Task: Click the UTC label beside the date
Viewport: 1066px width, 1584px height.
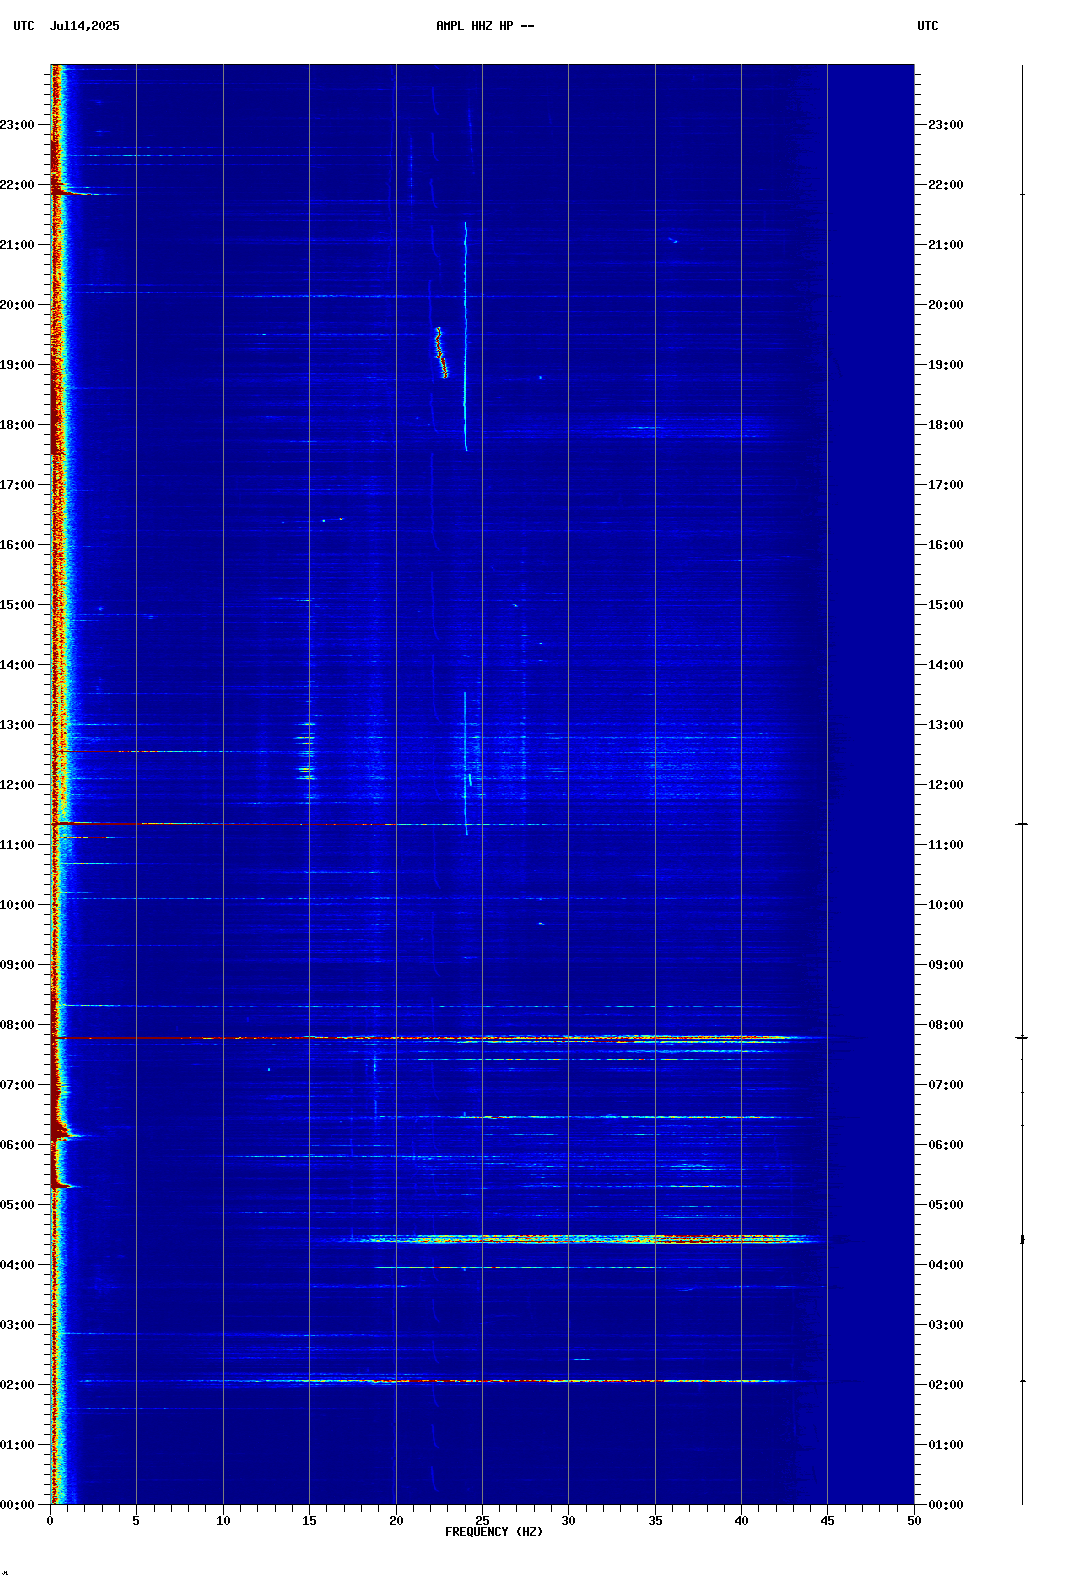Action: pyautogui.click(x=24, y=26)
